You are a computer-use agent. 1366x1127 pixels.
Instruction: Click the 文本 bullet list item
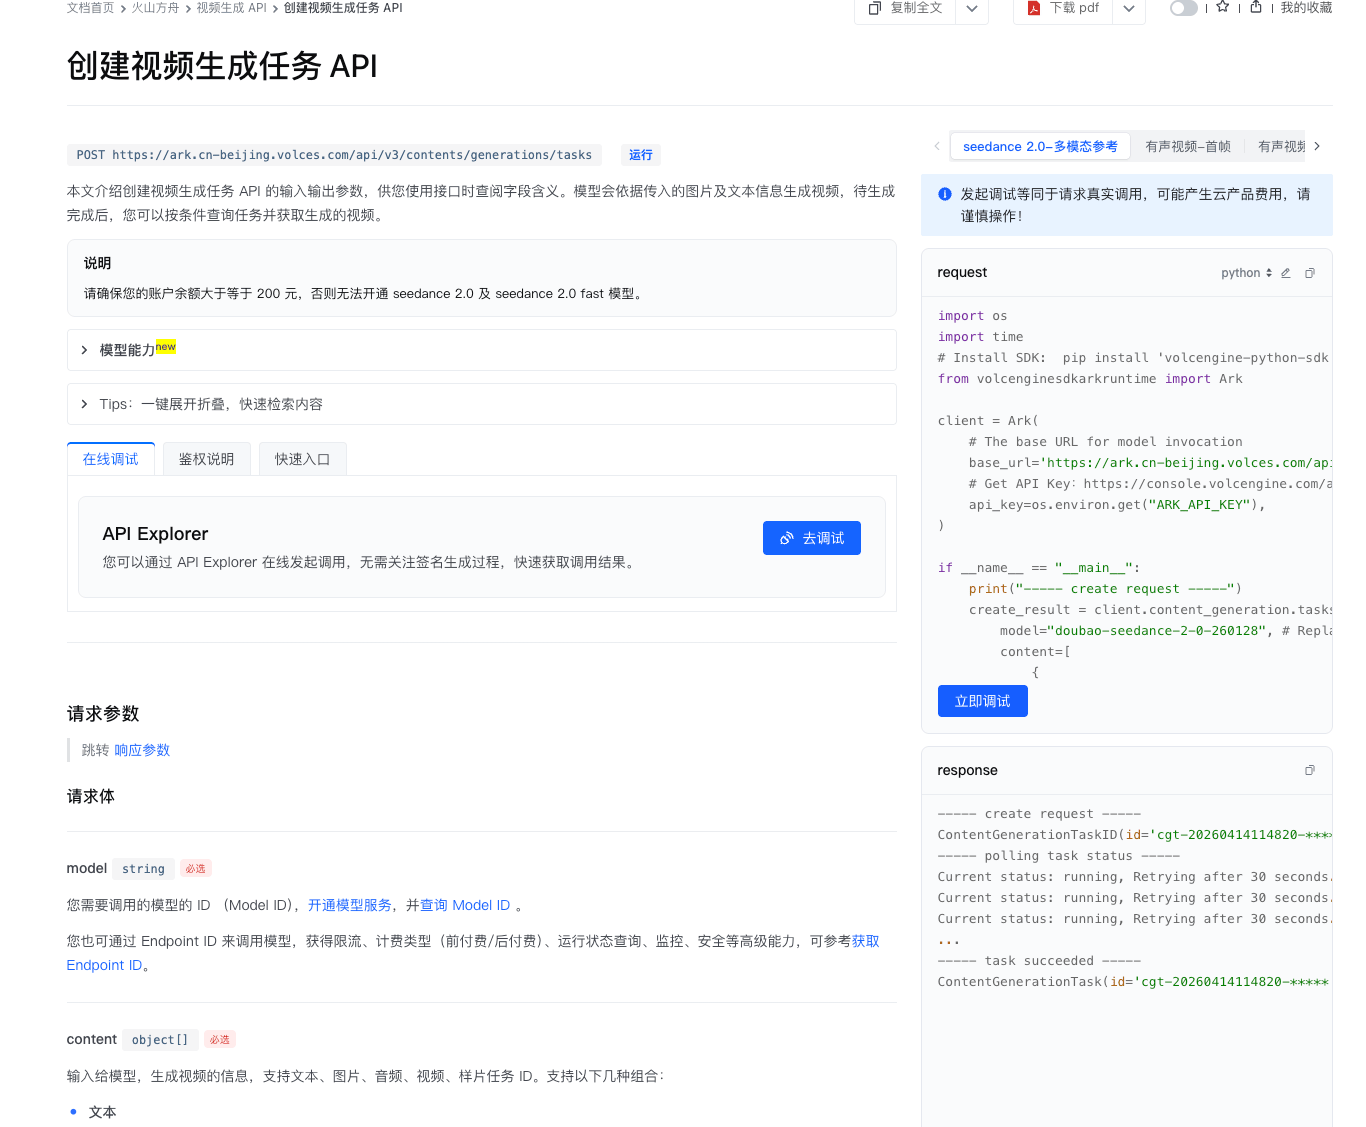pyautogui.click(x=103, y=1112)
